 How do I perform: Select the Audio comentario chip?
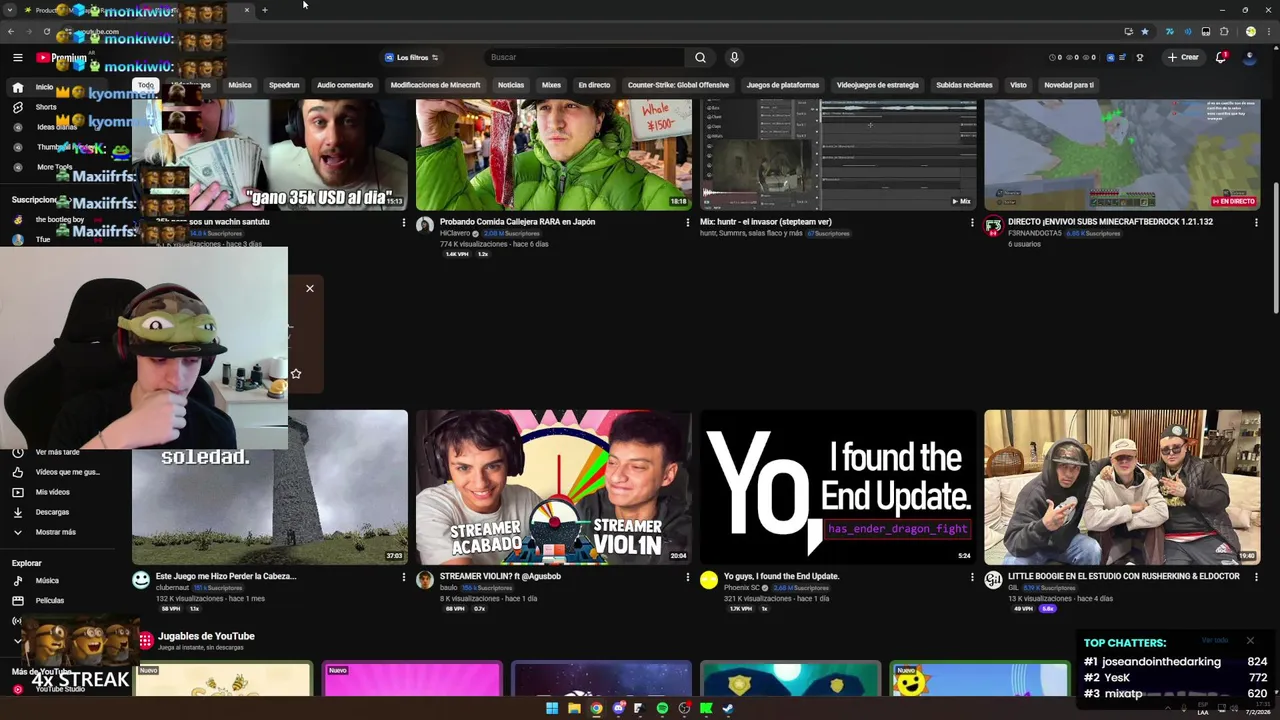pos(345,85)
